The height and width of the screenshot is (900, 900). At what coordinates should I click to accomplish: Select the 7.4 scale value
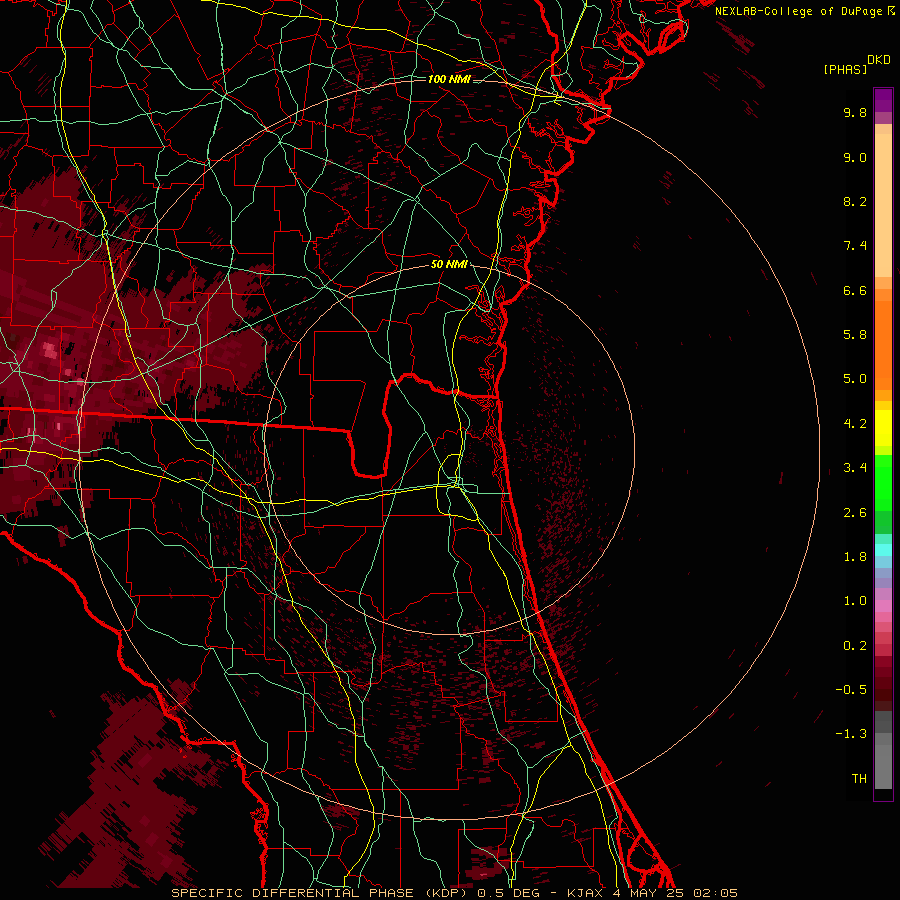point(855,246)
